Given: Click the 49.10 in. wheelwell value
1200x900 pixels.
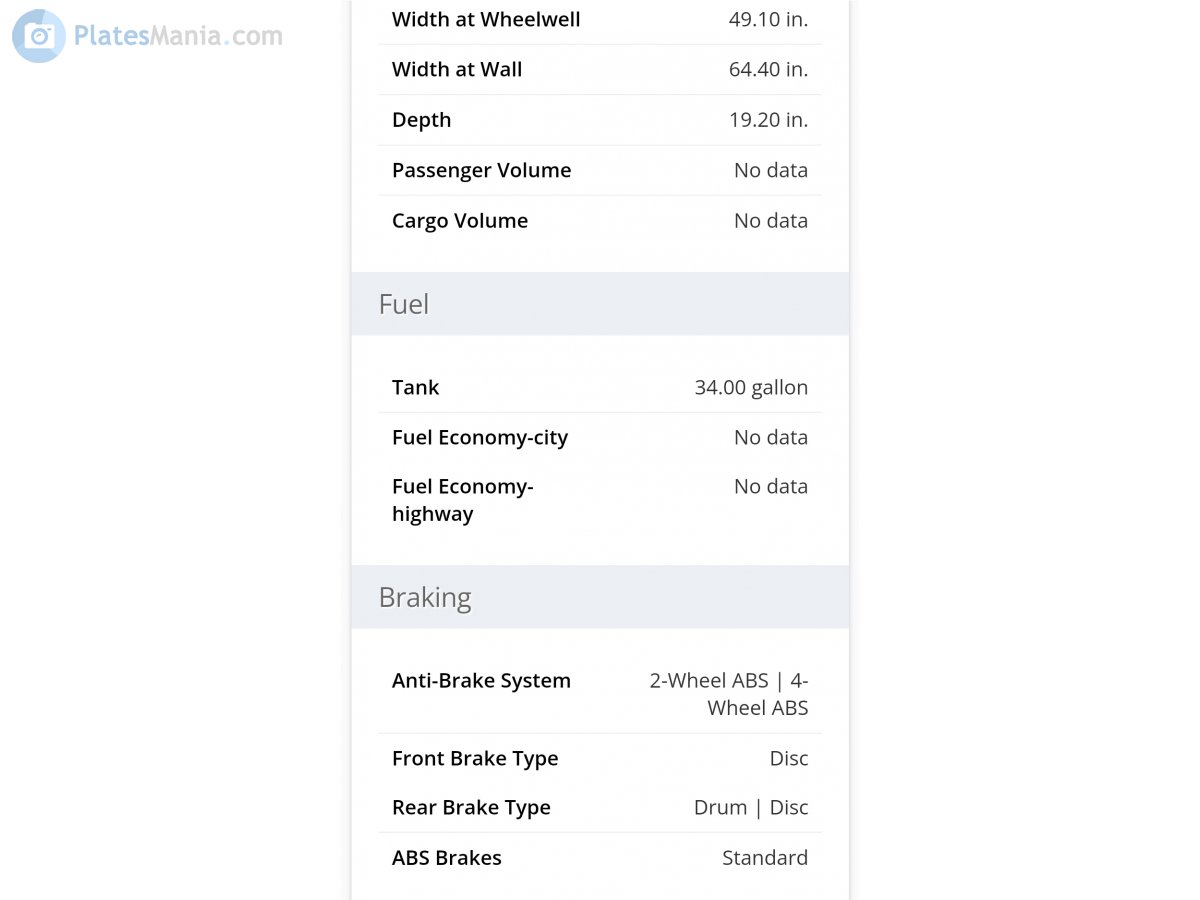Looking at the screenshot, I should (x=768, y=19).
